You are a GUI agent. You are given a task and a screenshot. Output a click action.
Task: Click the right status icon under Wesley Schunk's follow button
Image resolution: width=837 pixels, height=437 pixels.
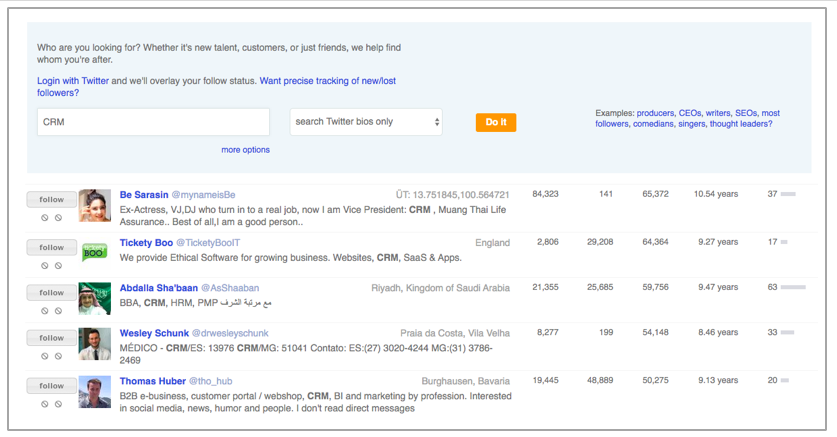(59, 356)
